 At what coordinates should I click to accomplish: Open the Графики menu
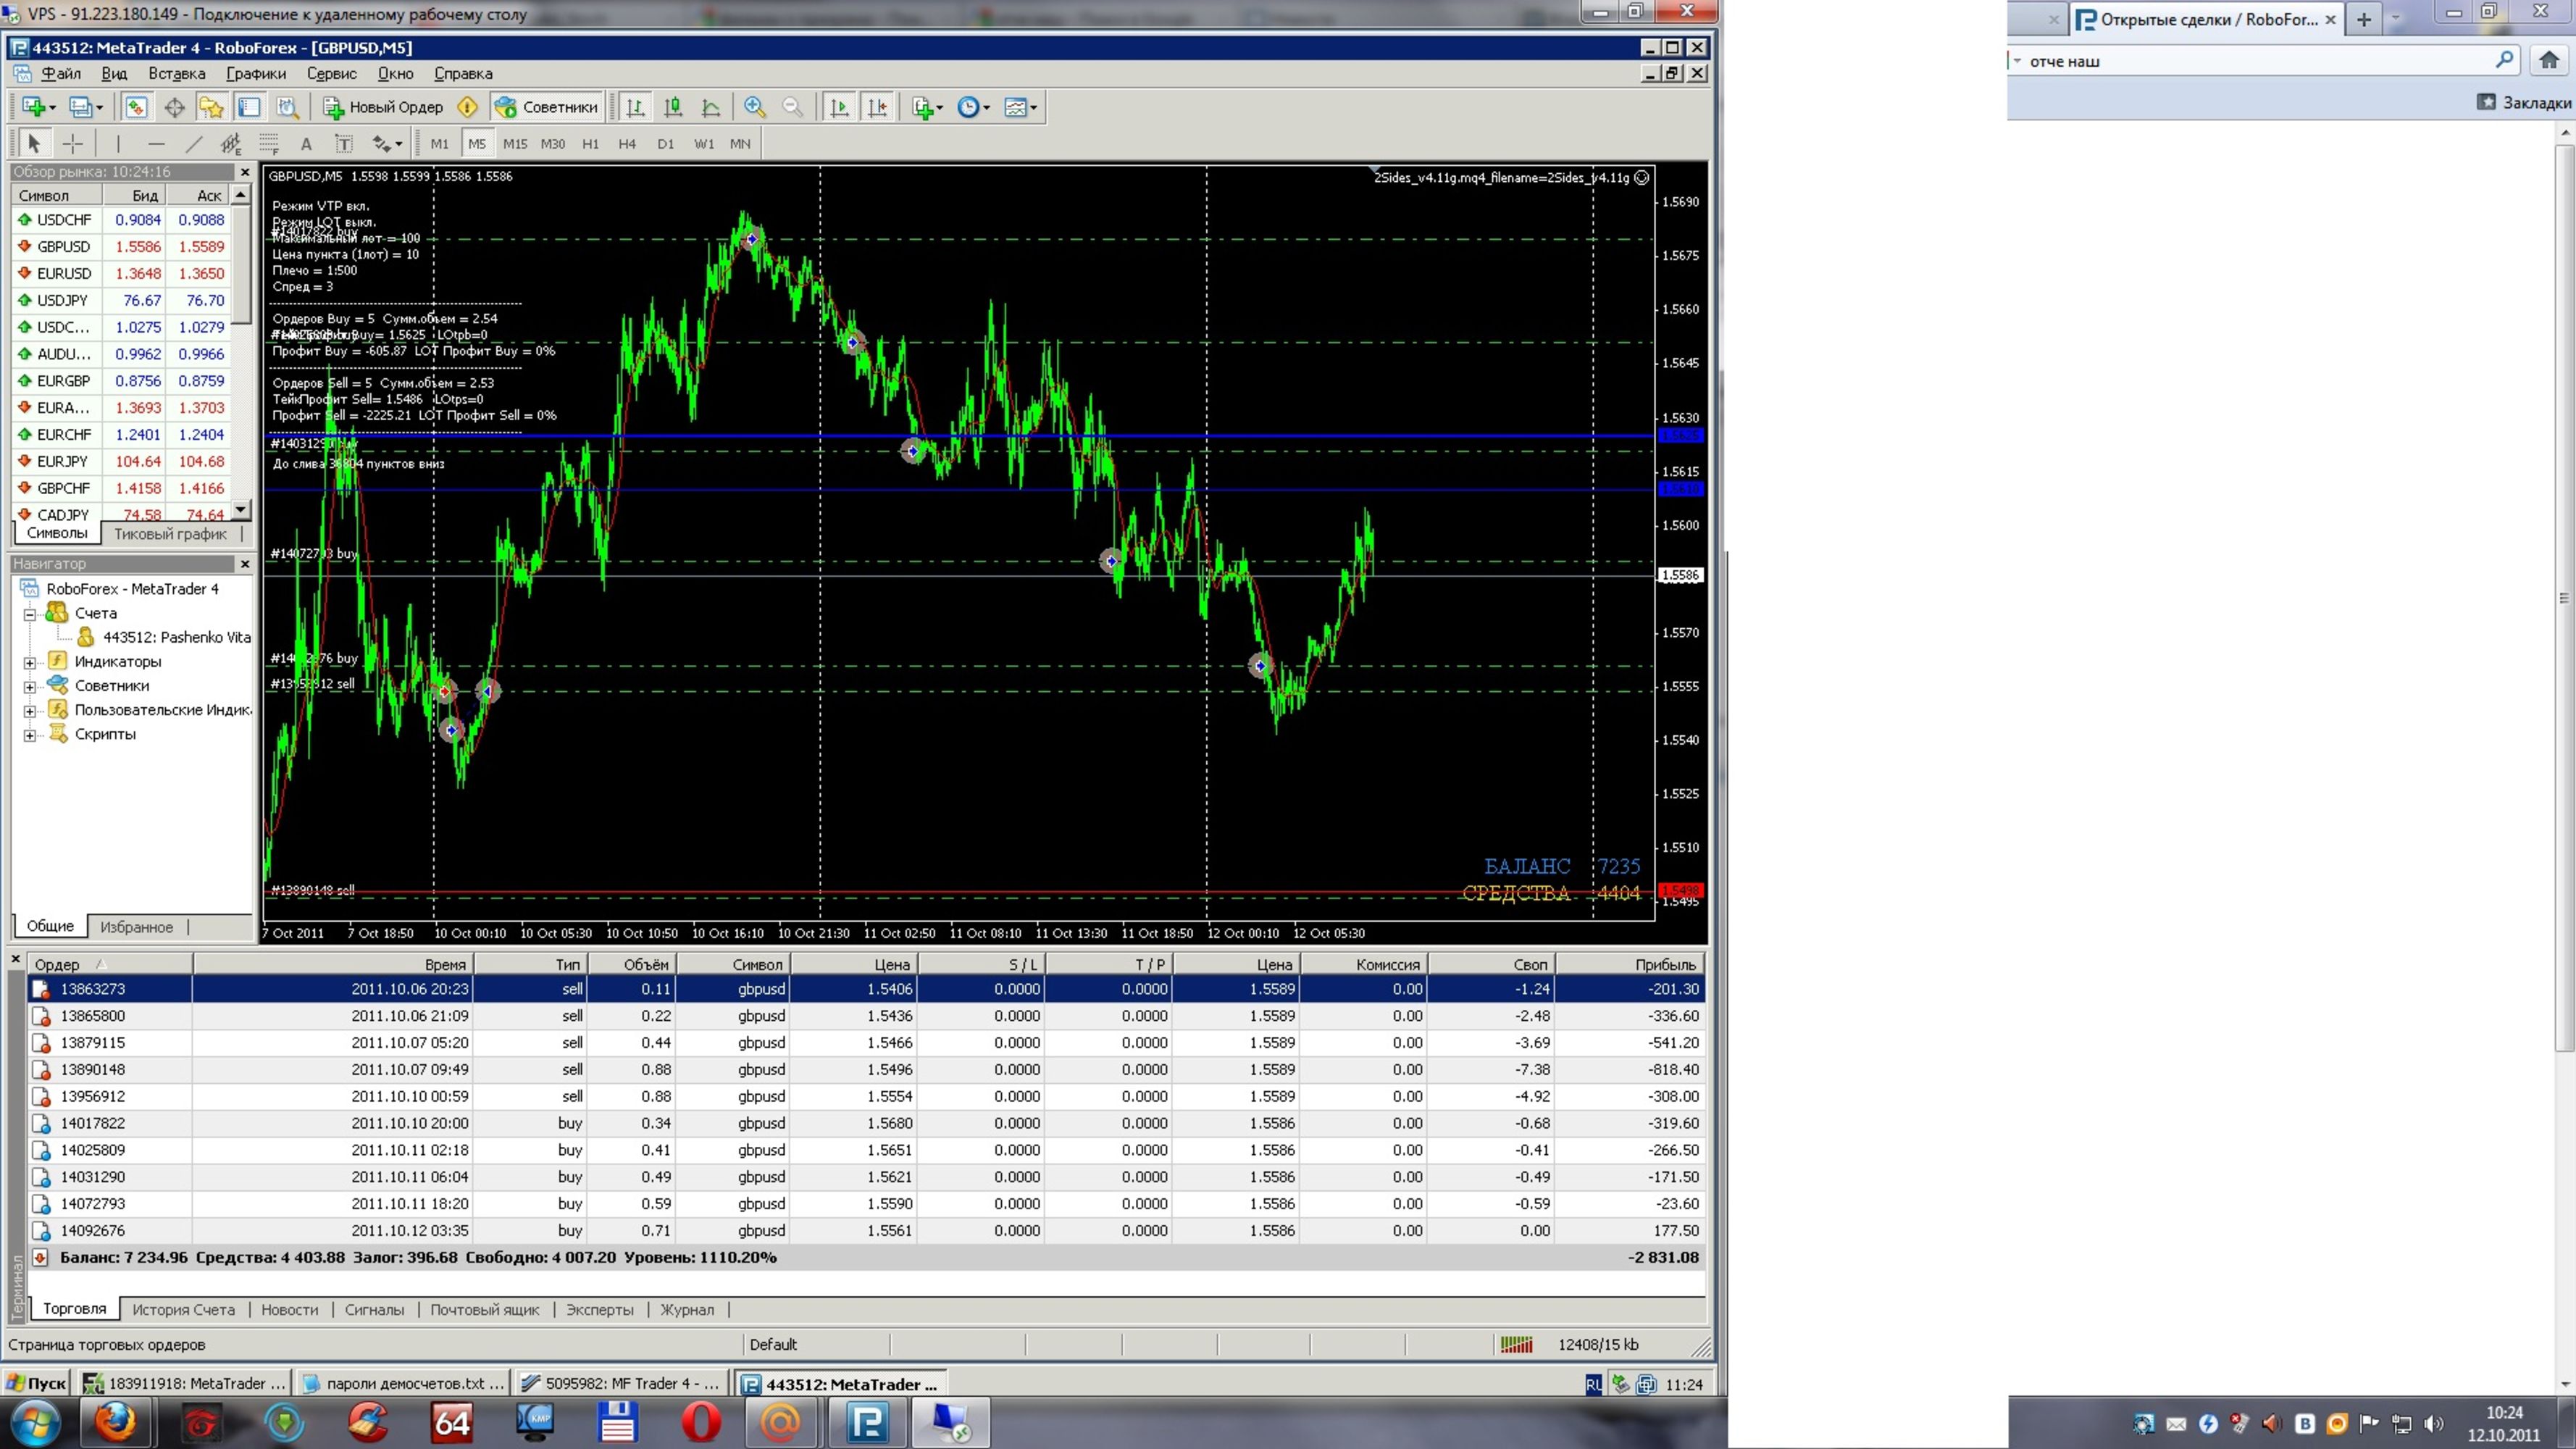click(256, 73)
